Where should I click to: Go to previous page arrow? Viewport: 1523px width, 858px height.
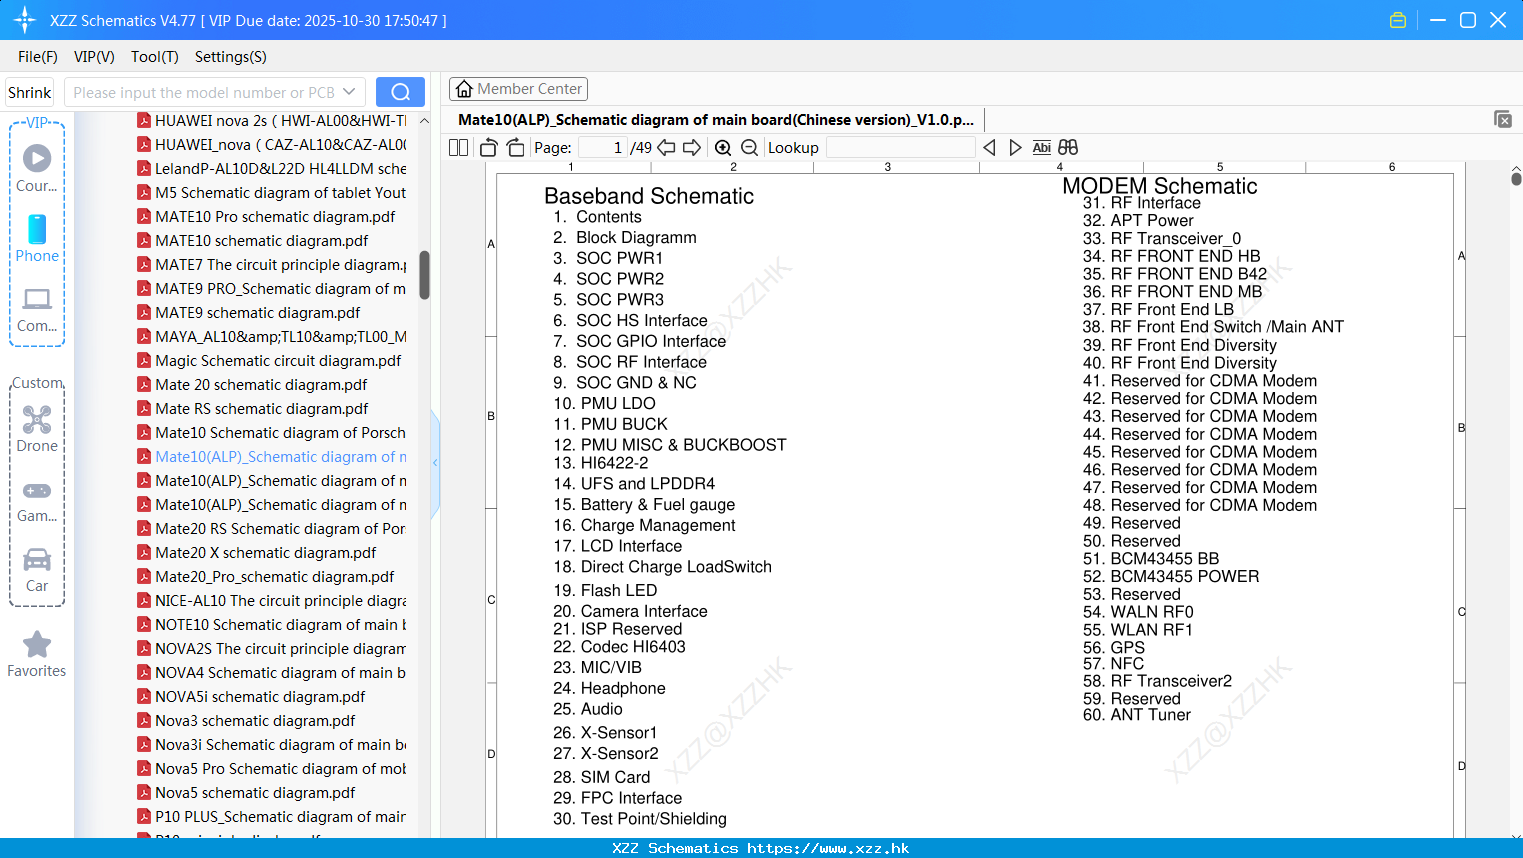click(x=666, y=147)
